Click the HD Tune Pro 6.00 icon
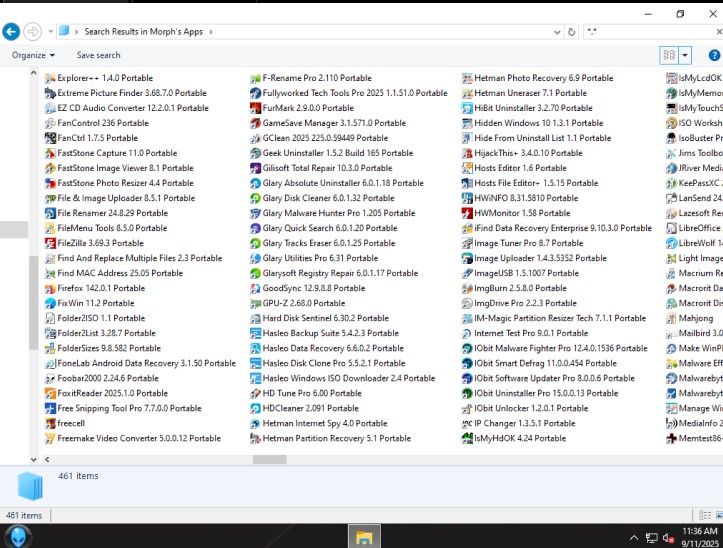 point(255,393)
